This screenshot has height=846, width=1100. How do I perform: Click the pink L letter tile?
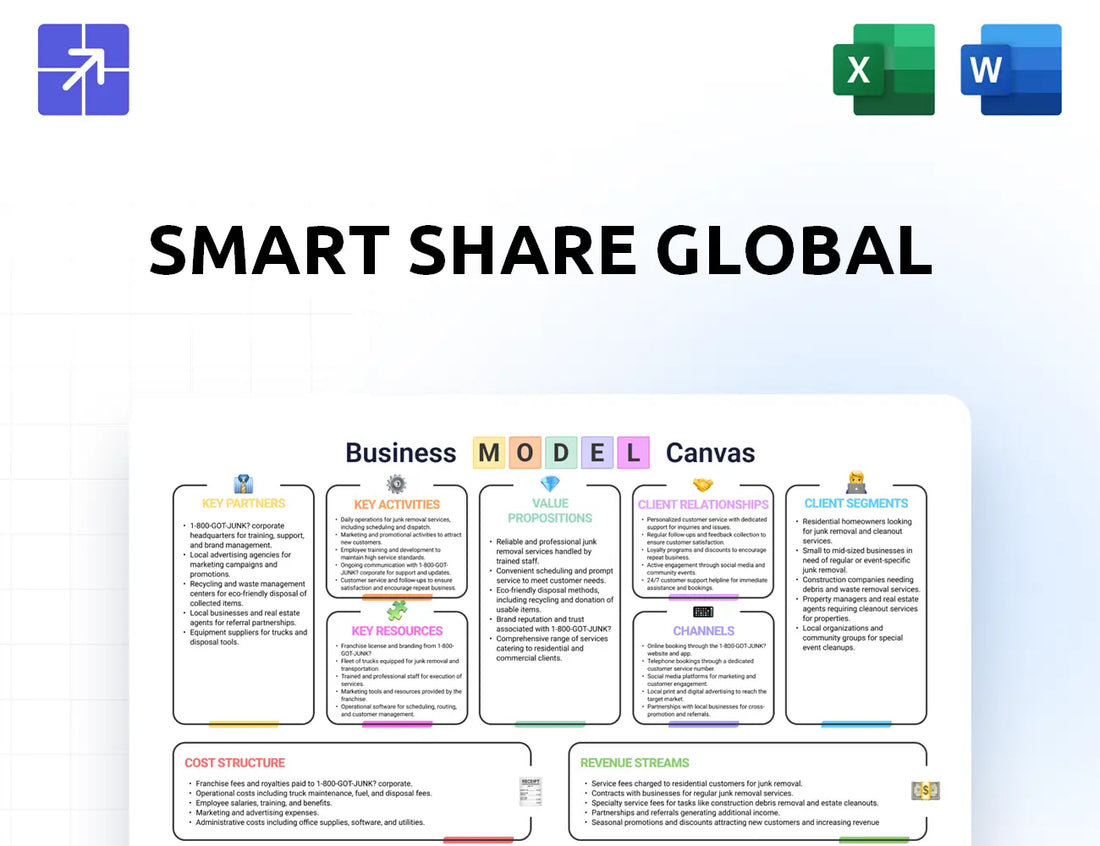(x=633, y=452)
